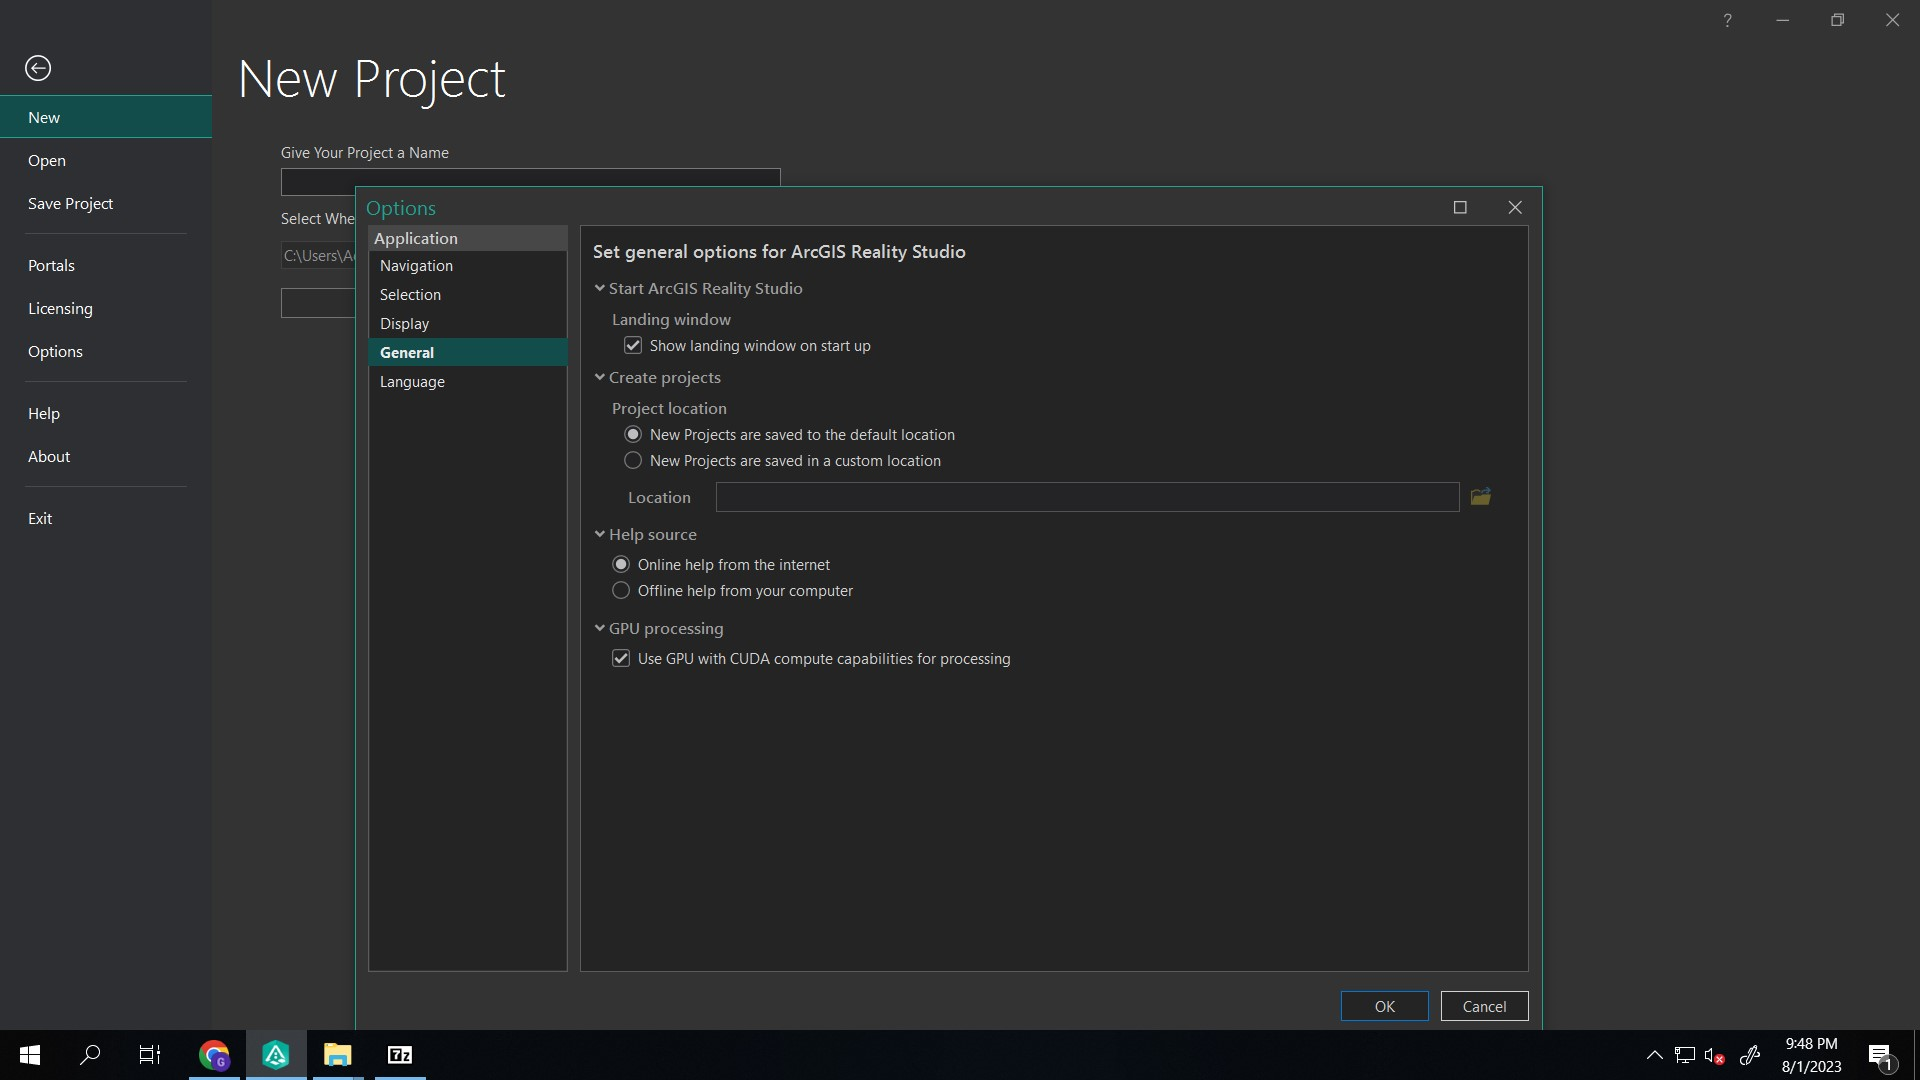Open Windows taskbar search
Image resolution: width=1920 pixels, height=1080 pixels.
pos(90,1055)
